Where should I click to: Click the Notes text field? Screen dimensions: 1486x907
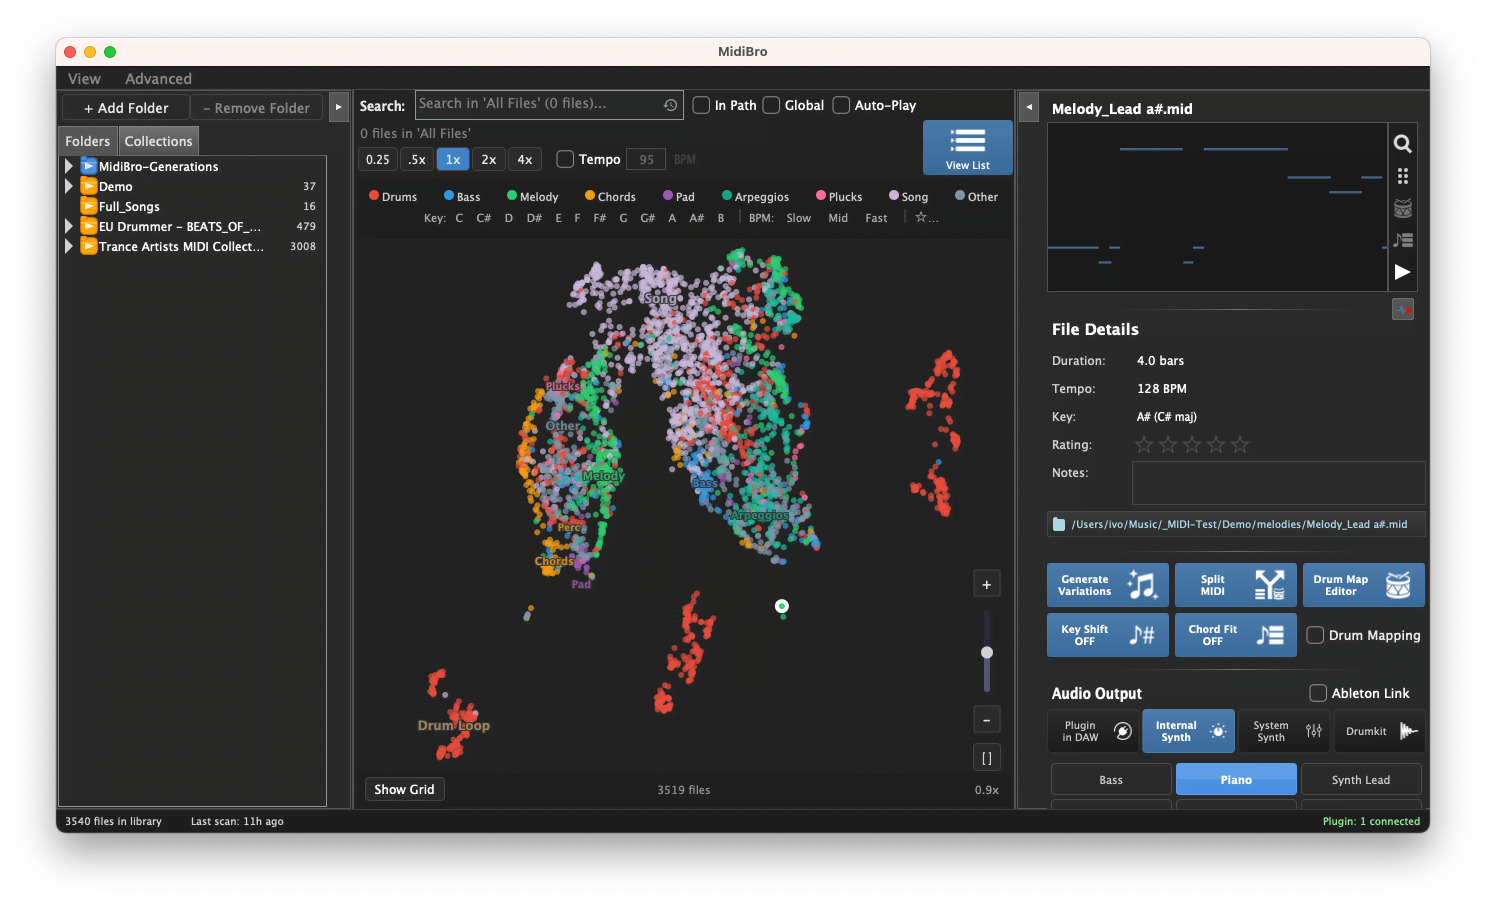[1278, 483]
